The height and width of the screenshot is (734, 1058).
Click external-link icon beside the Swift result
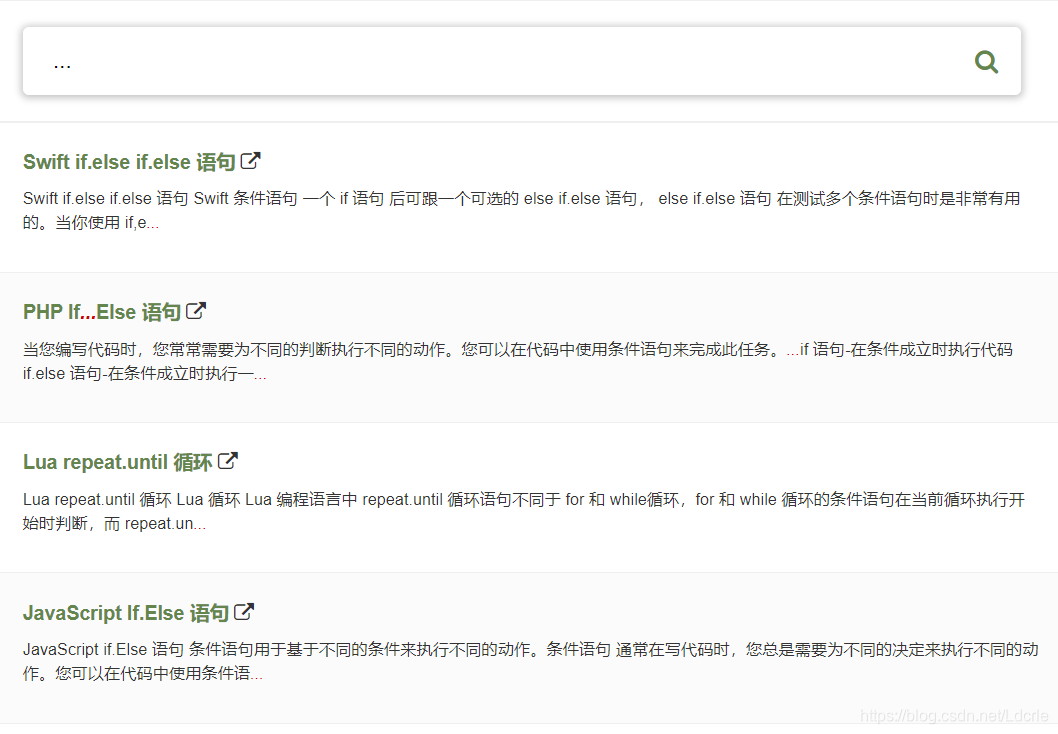pos(250,161)
